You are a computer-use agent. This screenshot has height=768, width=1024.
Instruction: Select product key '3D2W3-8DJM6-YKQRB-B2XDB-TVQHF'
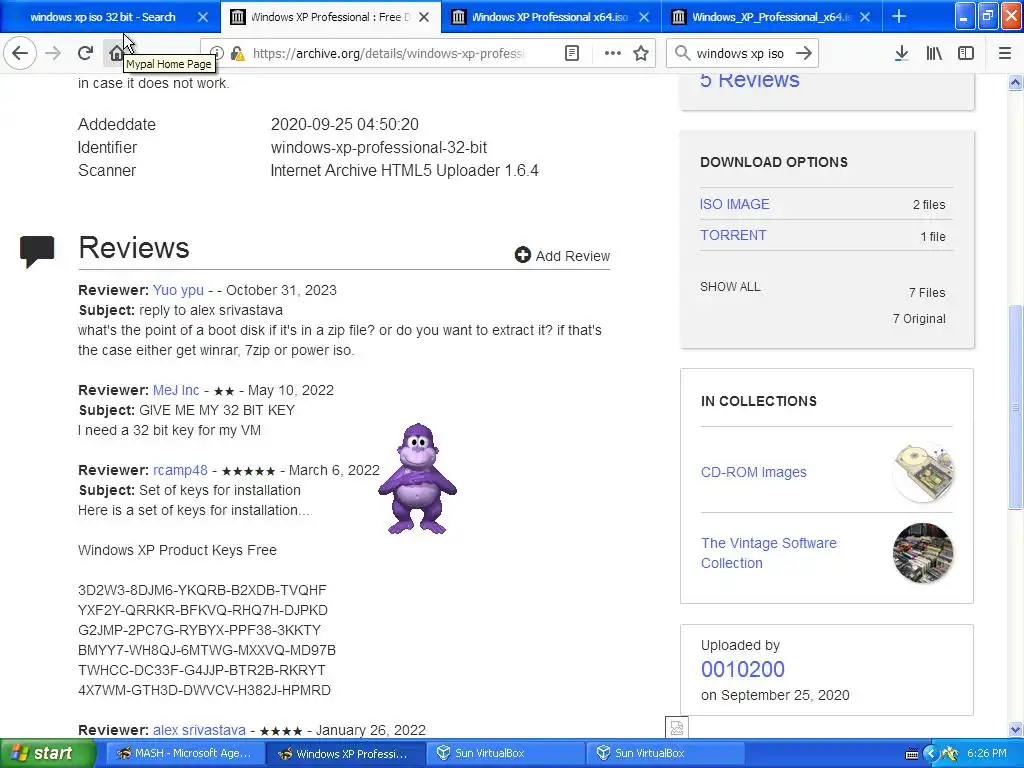202,590
